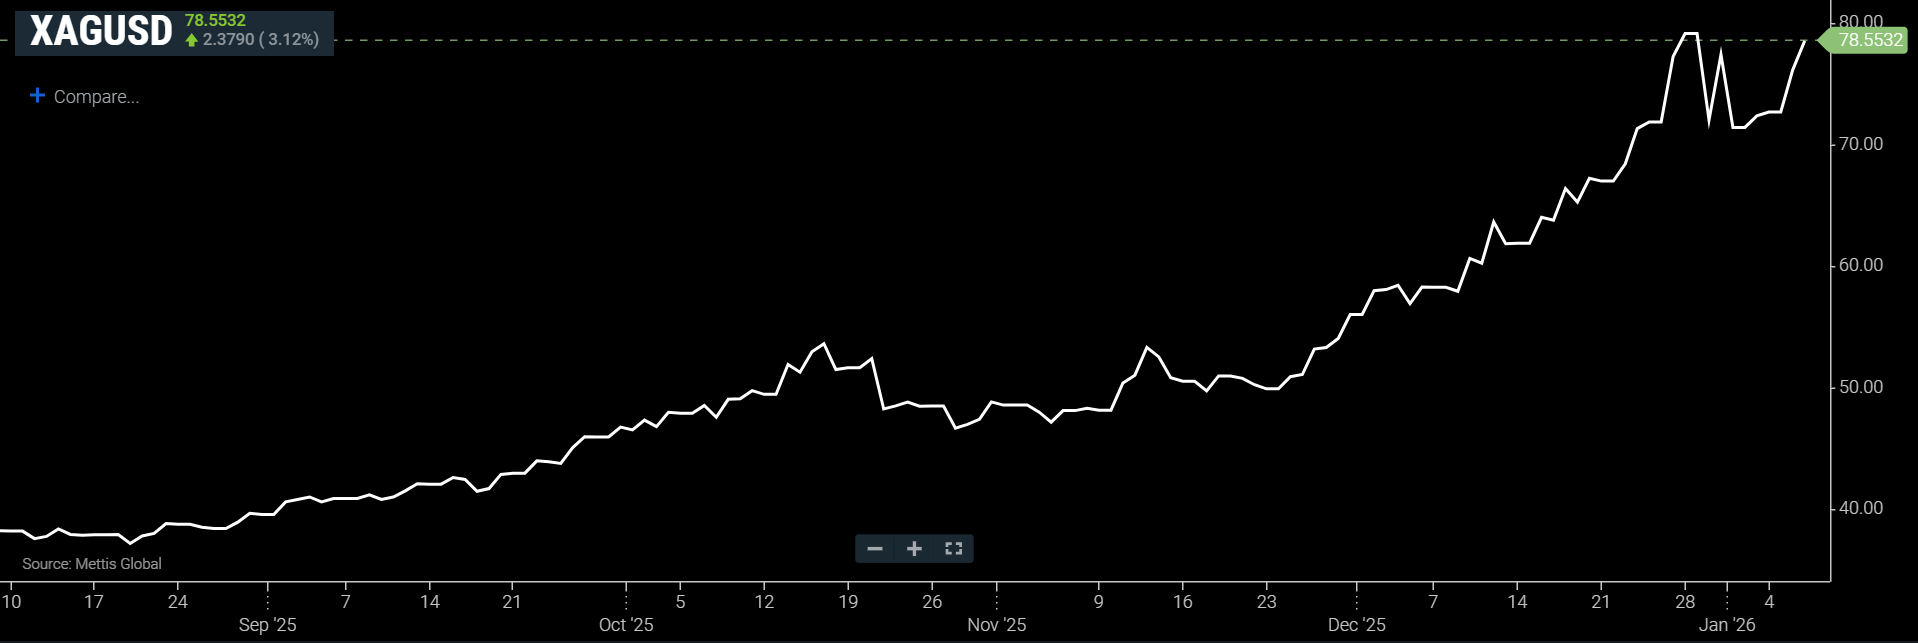
Task: Click the XAGUSD symbol title
Action: pyautogui.click(x=101, y=32)
